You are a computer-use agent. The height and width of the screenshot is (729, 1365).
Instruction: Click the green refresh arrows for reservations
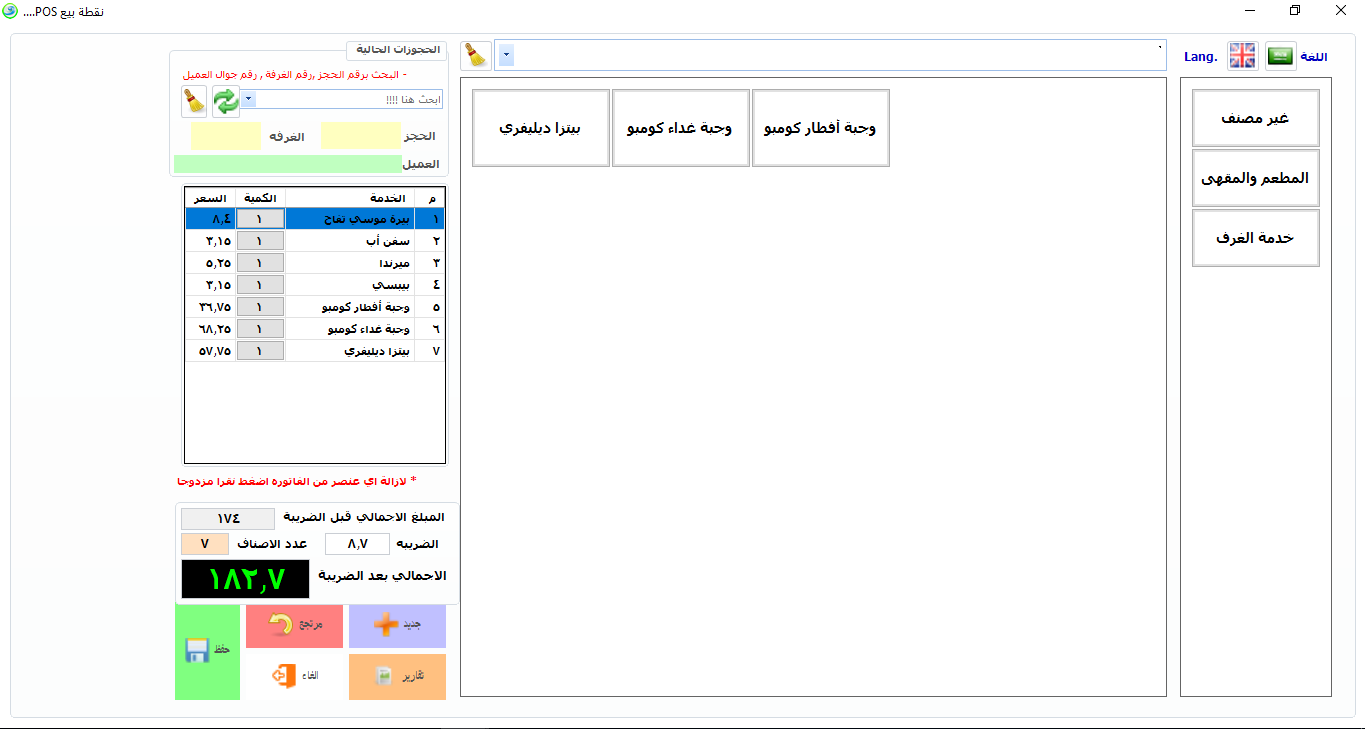(226, 101)
